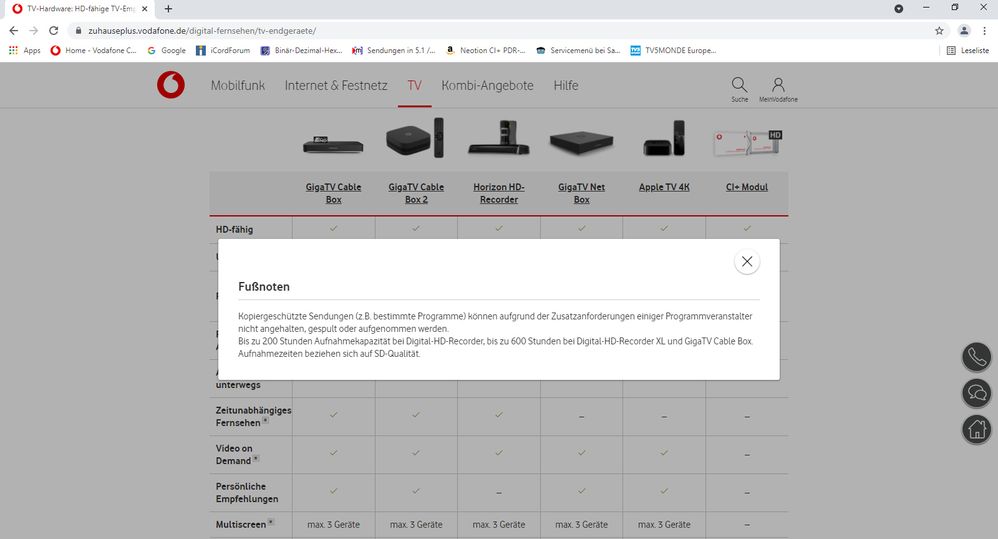Click GigaTV Cable Box 2 product image
The height and width of the screenshot is (539, 998).
(x=415, y=137)
